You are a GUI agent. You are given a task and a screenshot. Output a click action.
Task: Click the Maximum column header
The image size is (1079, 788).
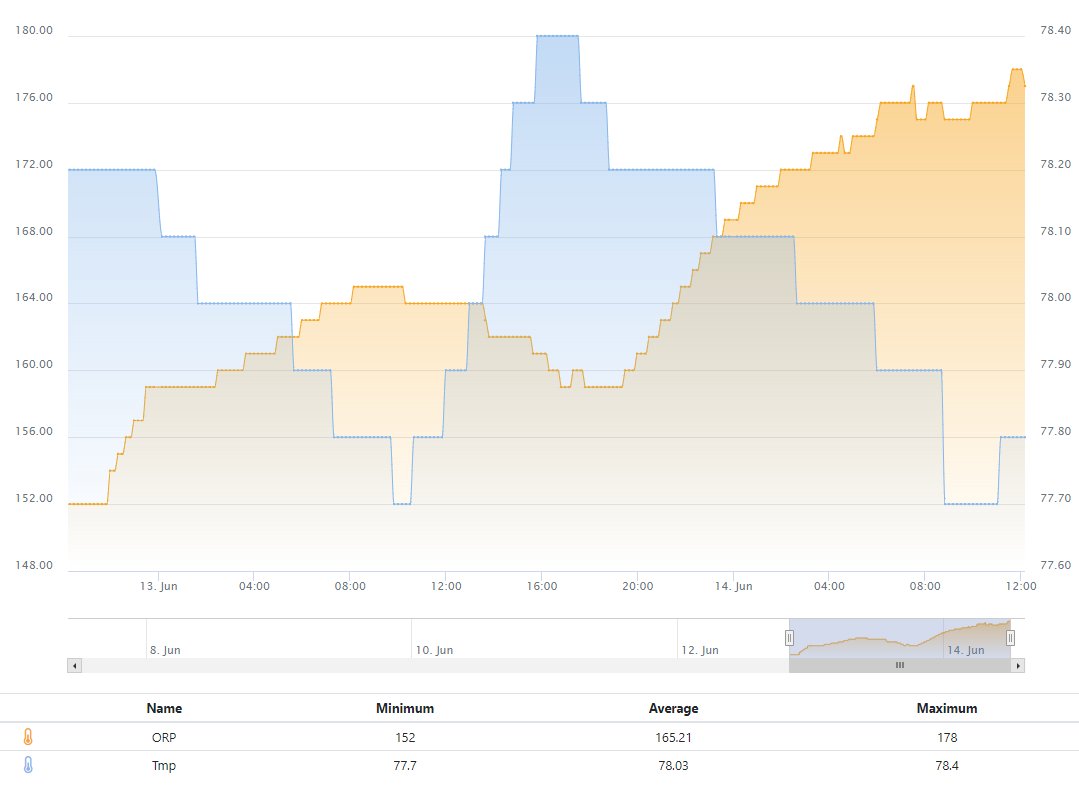947,708
